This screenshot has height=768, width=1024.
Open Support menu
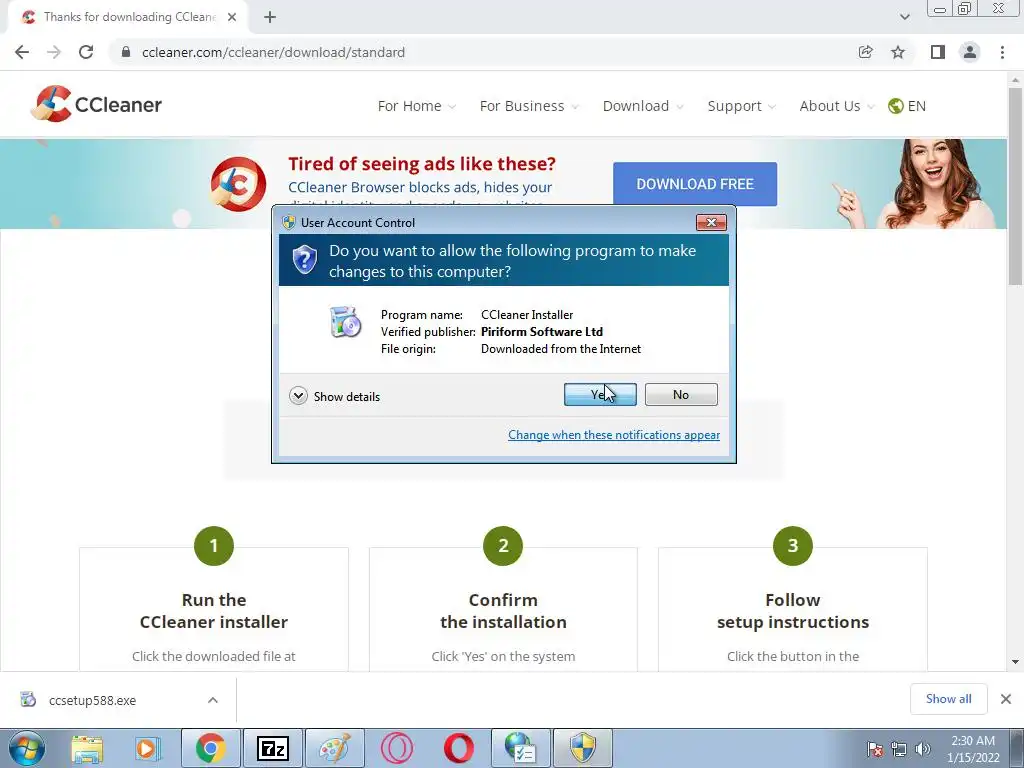click(741, 106)
